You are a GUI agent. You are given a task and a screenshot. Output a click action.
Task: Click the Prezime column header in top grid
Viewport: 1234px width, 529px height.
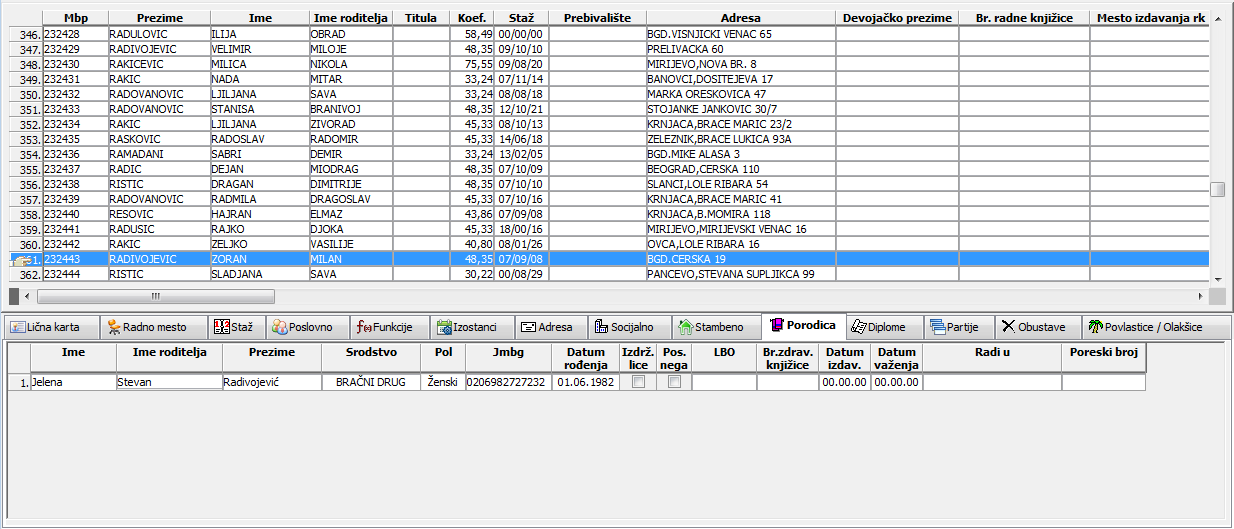[159, 18]
